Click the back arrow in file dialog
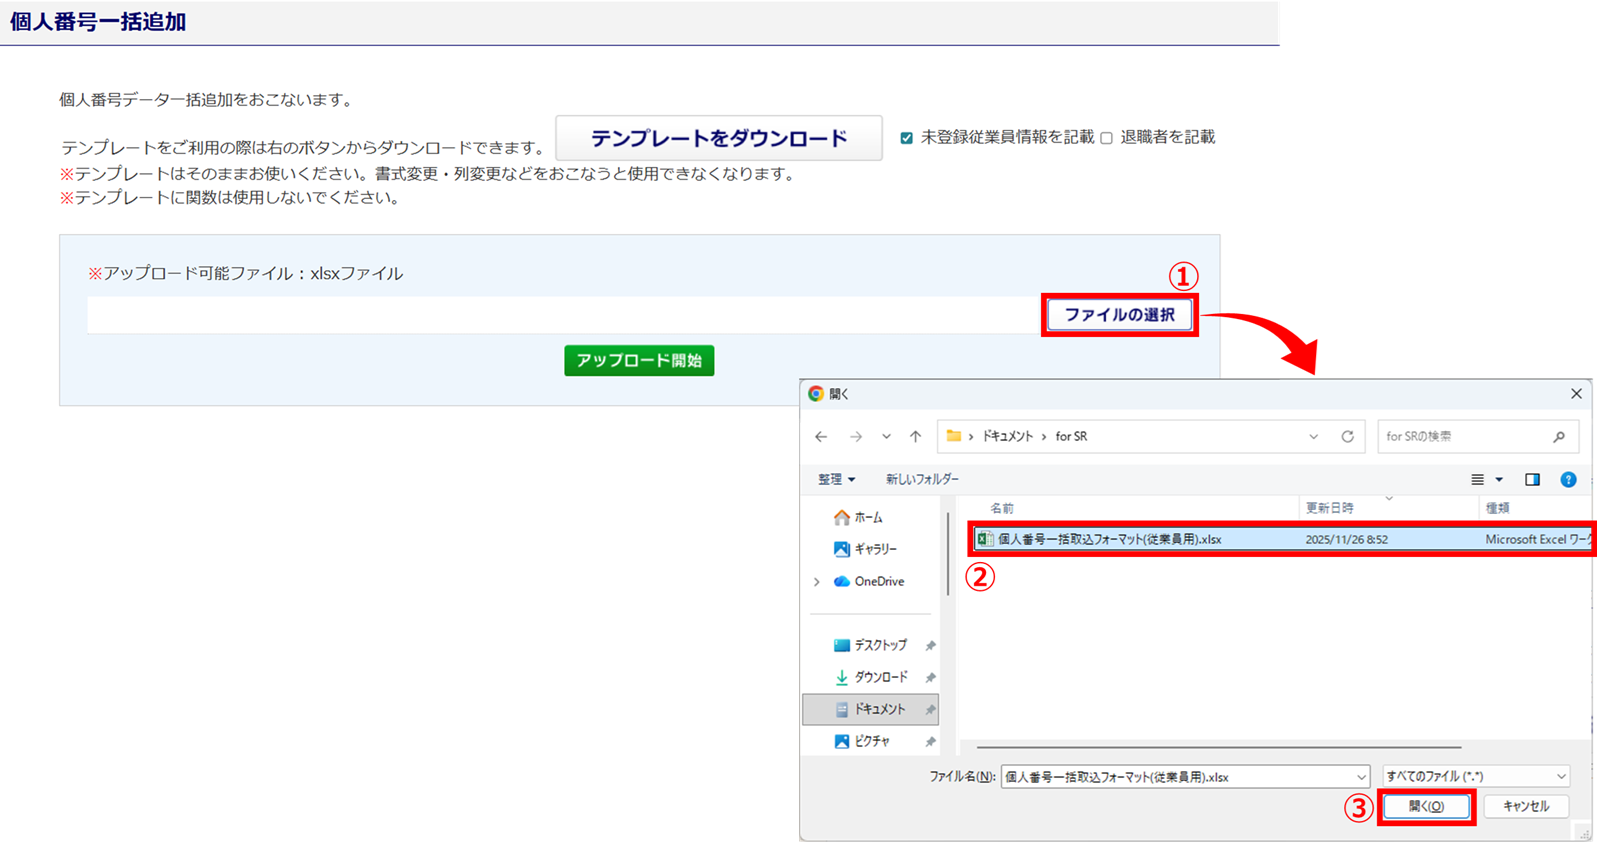 click(x=821, y=437)
